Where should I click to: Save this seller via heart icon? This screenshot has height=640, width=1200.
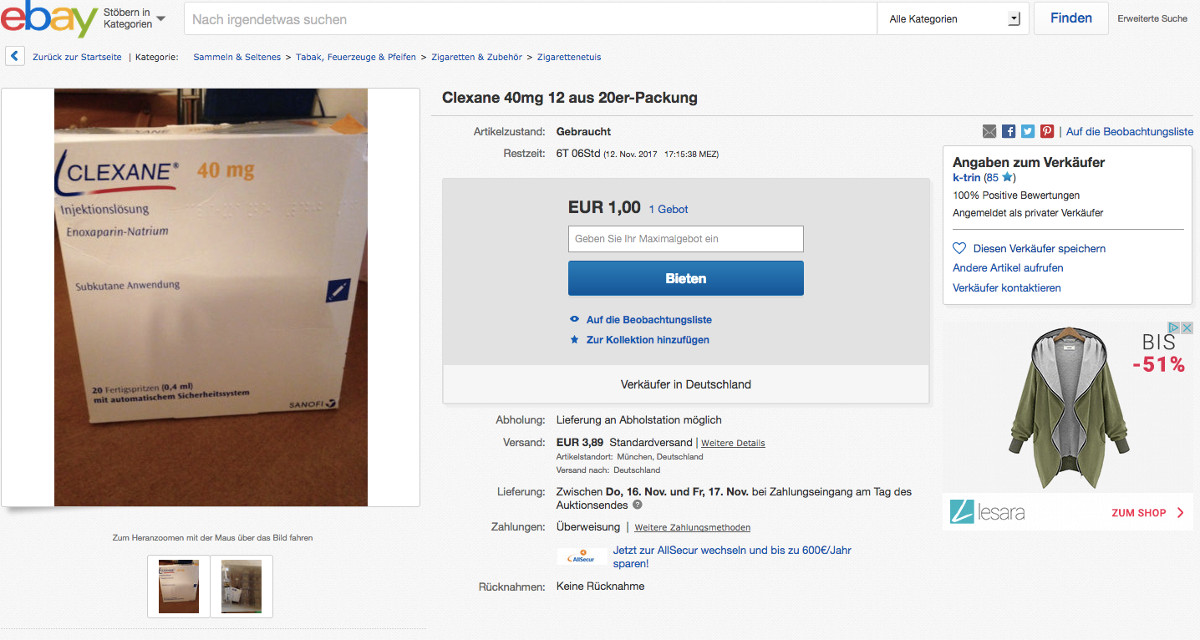tap(960, 248)
